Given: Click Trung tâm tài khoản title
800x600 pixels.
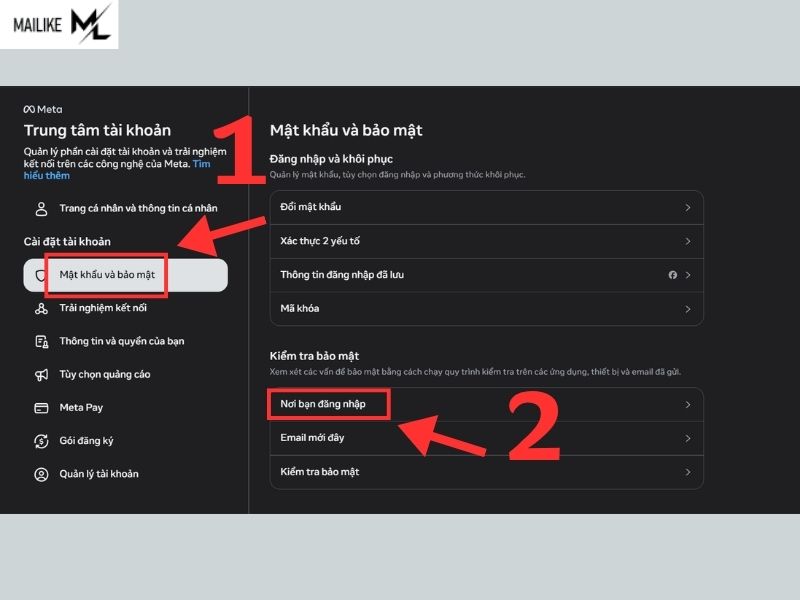Looking at the screenshot, I should (97, 131).
